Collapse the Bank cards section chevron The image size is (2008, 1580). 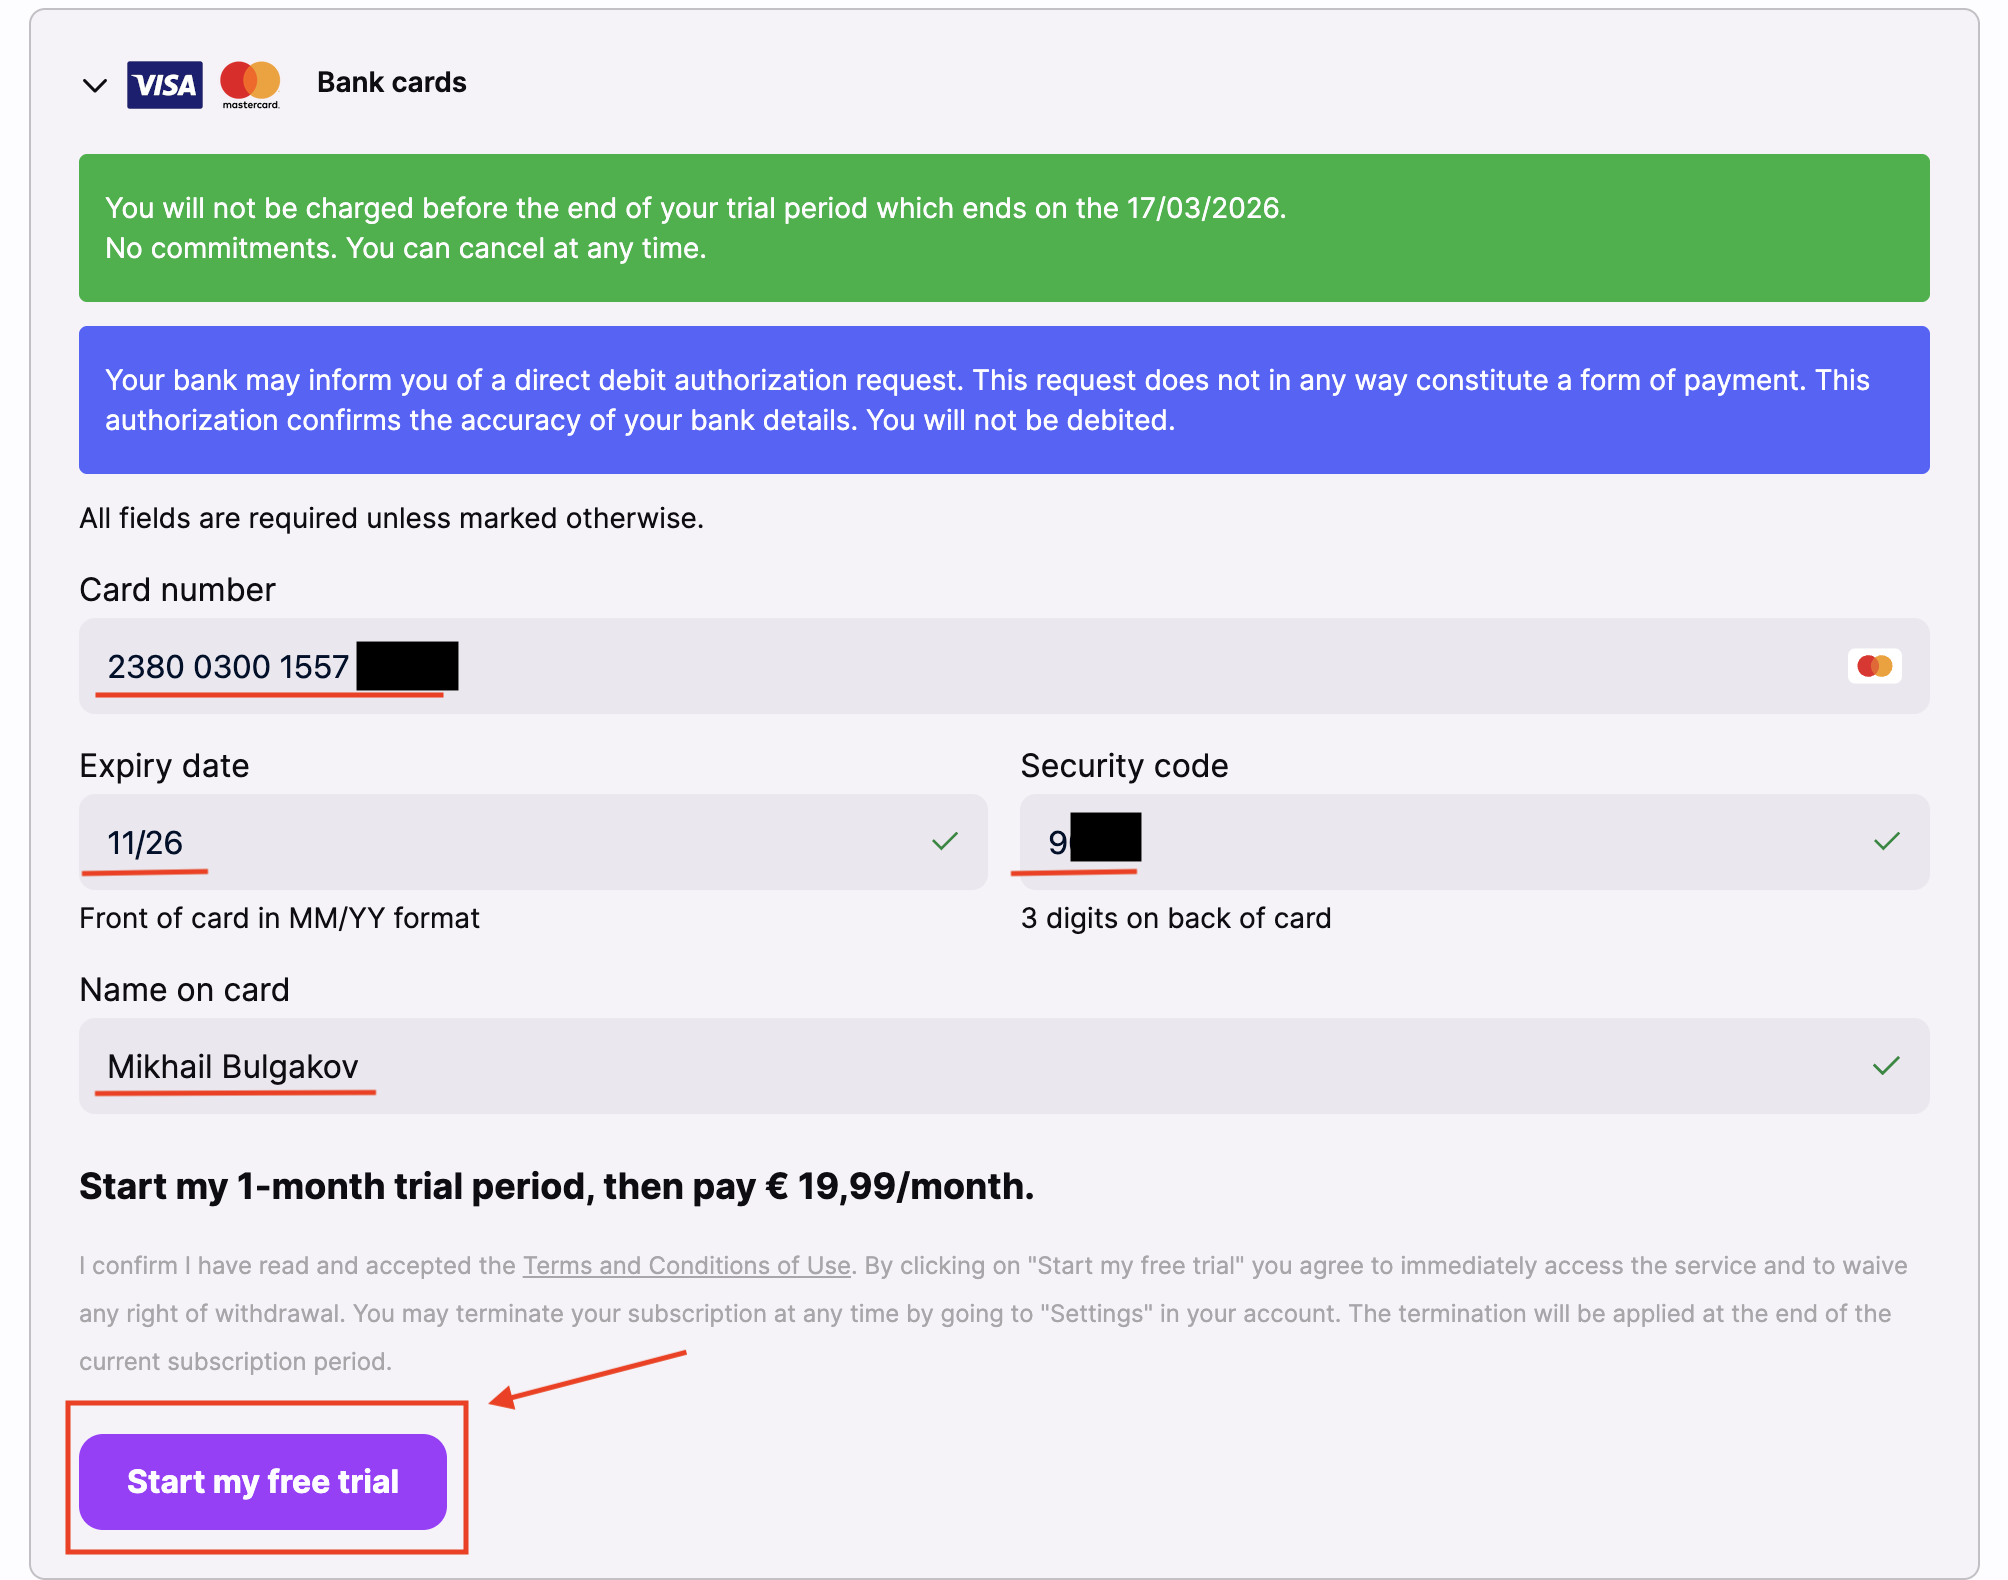(x=95, y=85)
